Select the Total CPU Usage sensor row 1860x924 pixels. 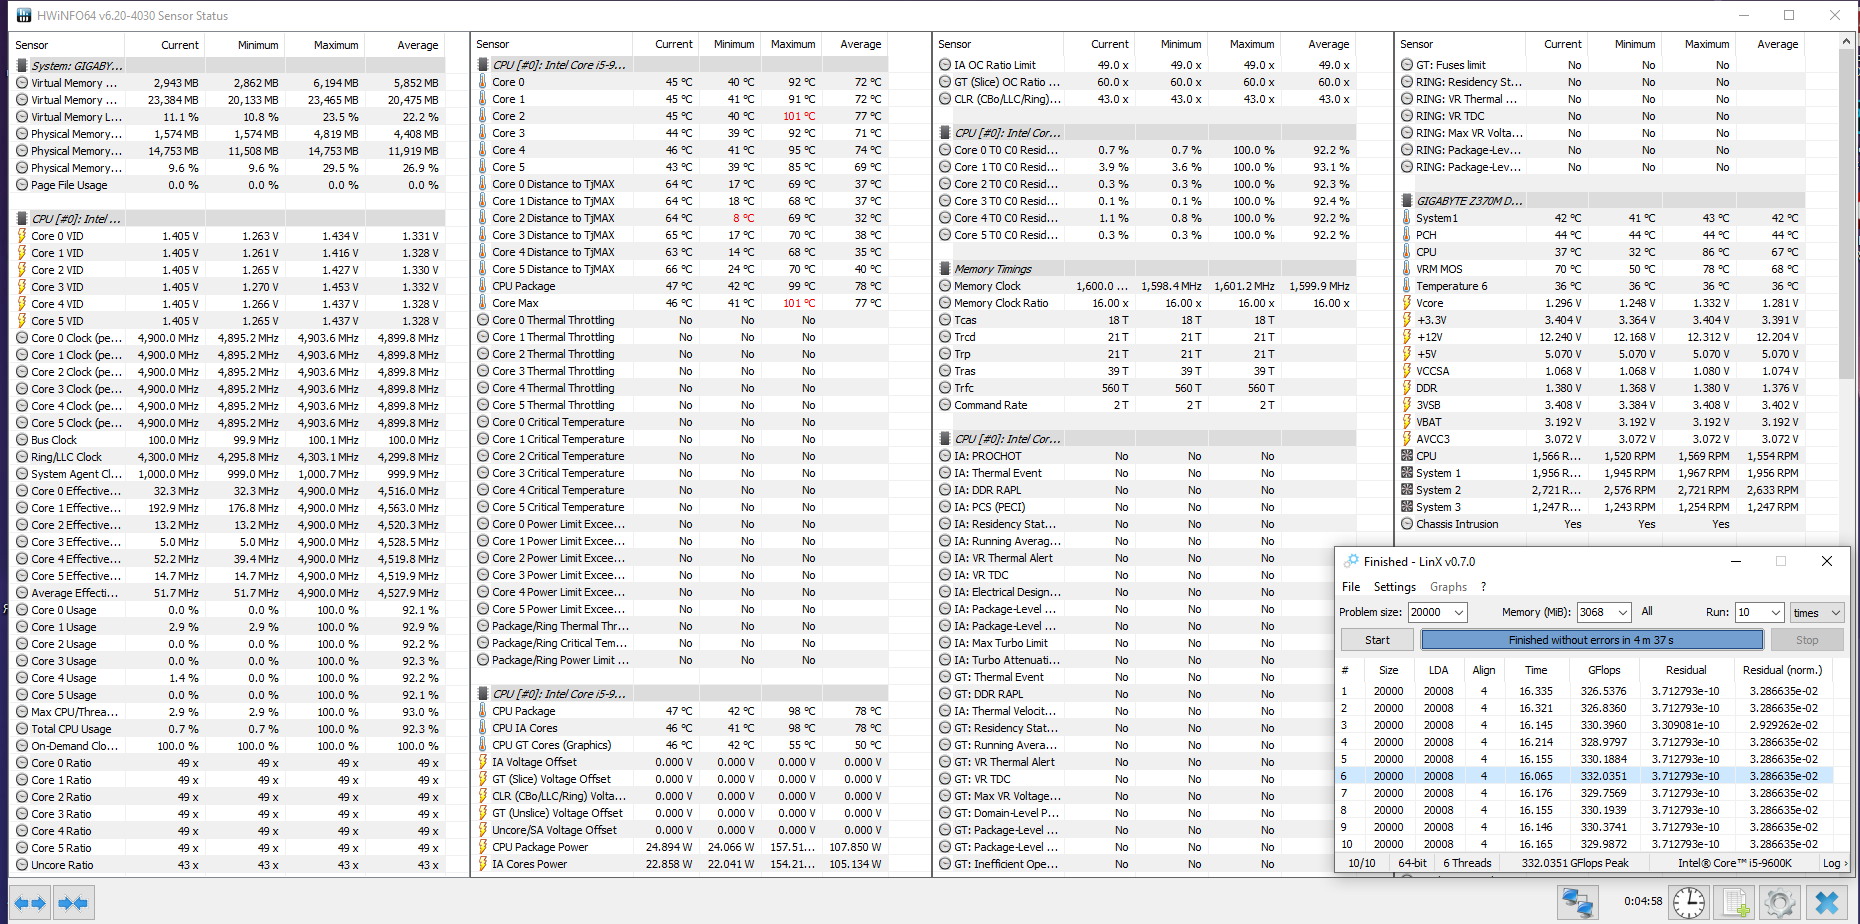click(228, 729)
